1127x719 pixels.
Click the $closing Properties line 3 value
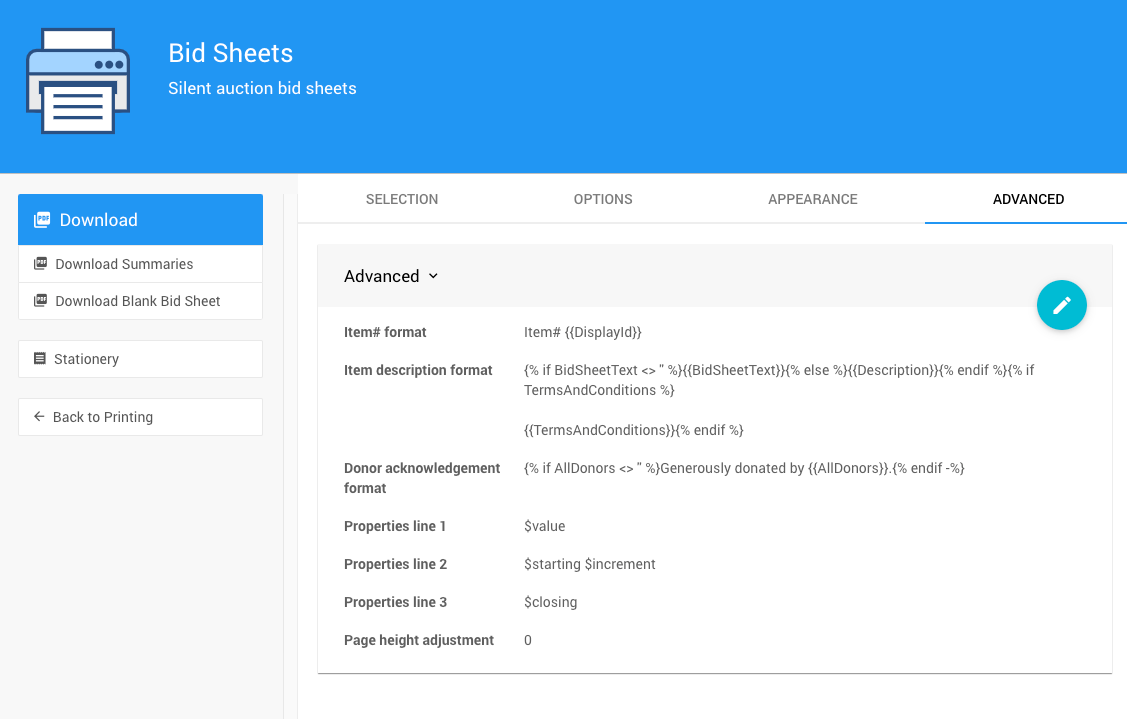pyautogui.click(x=550, y=602)
